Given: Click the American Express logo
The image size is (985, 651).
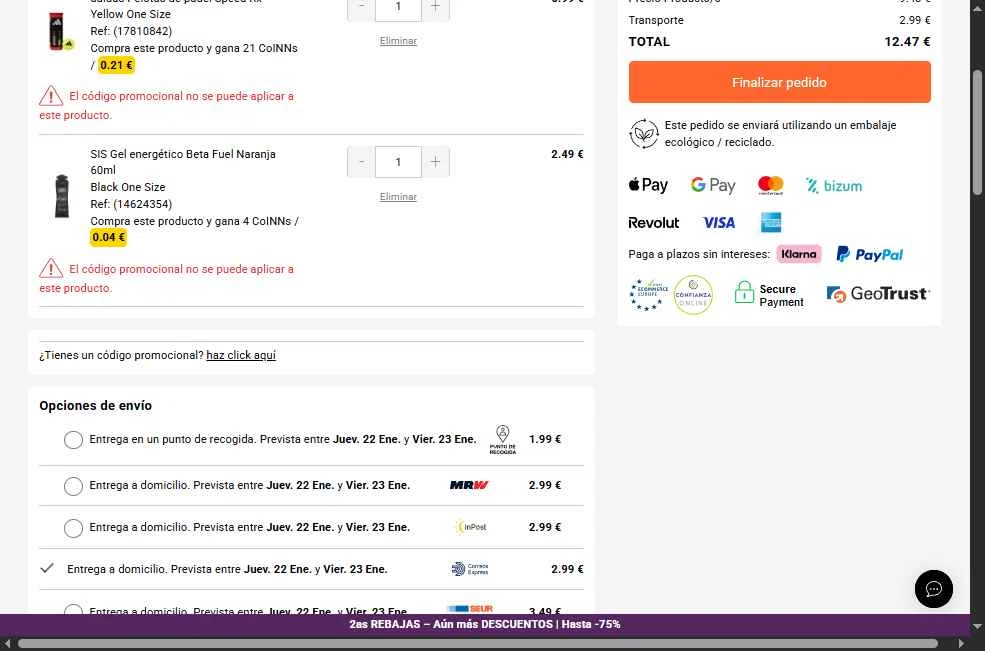Looking at the screenshot, I should (x=771, y=222).
